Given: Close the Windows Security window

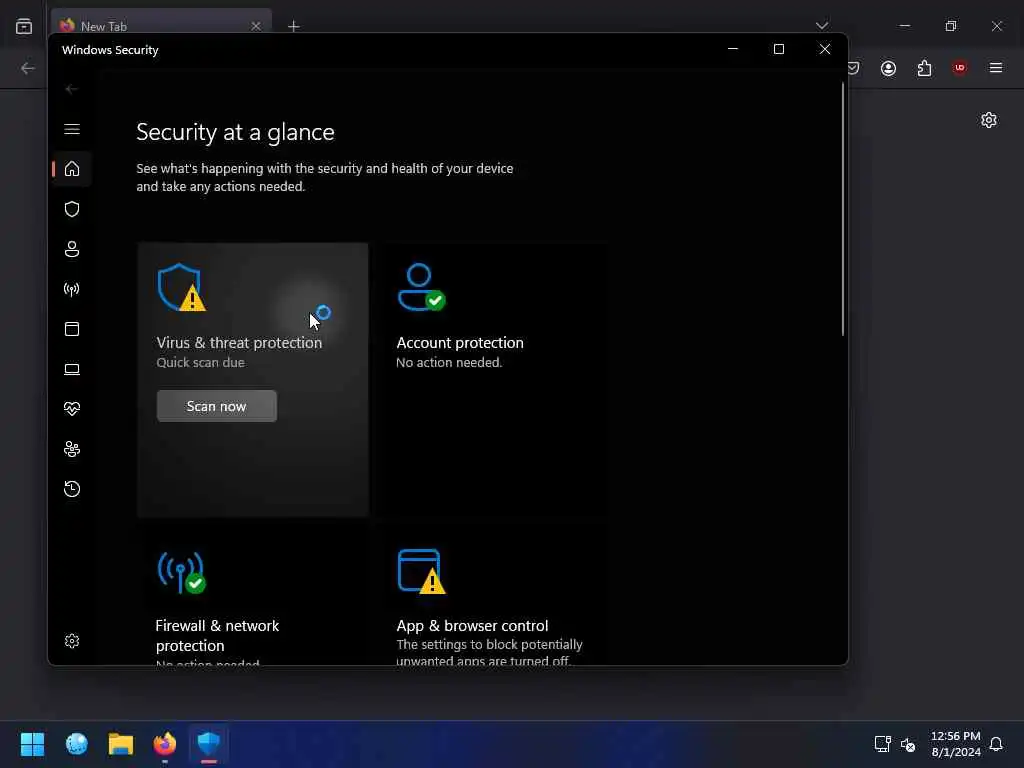Looking at the screenshot, I should (825, 49).
